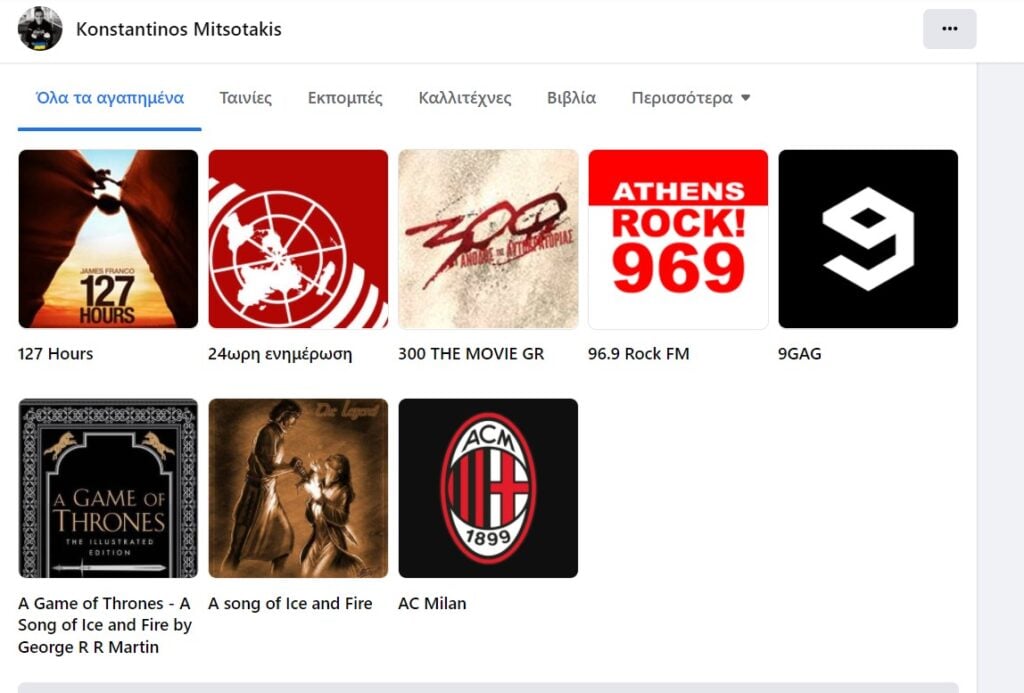Switch to the Ταινίες tab
Image resolution: width=1024 pixels, height=693 pixels.
click(246, 98)
